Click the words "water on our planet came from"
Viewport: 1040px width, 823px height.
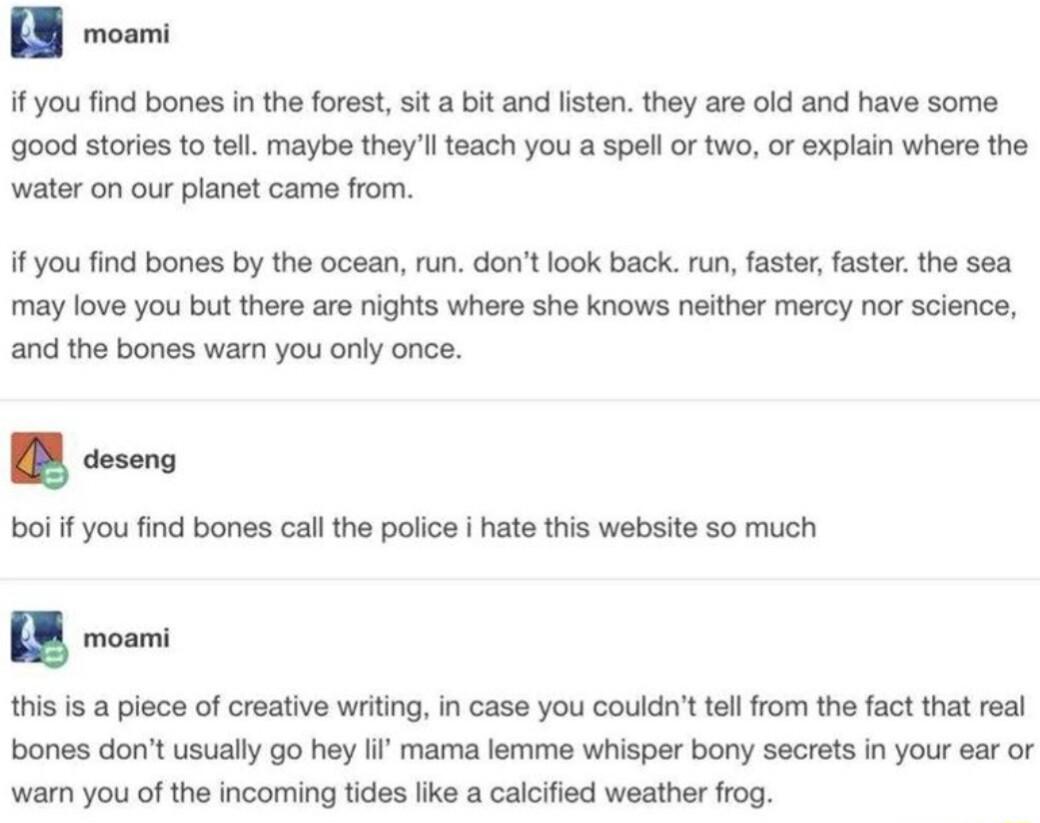(210, 189)
